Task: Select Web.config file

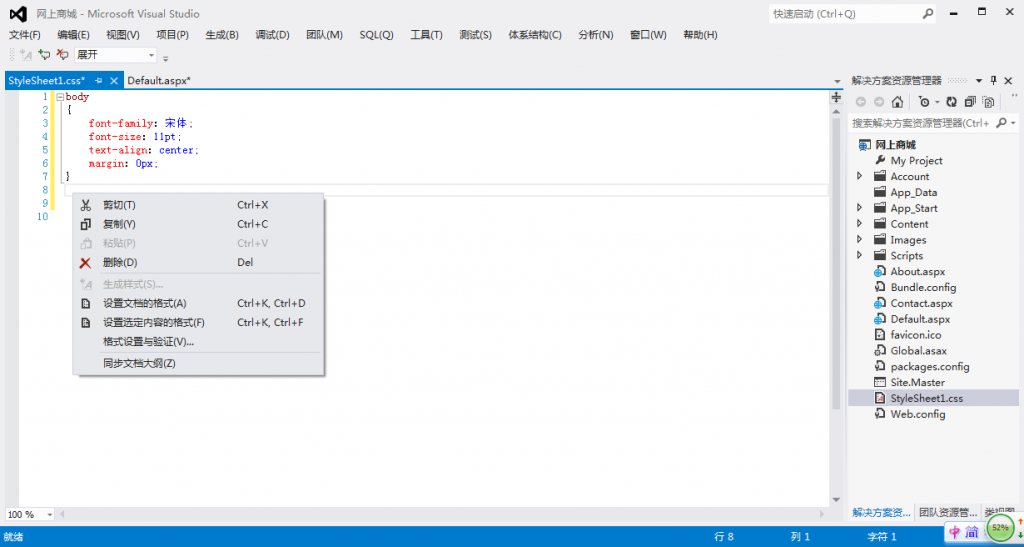Action: click(918, 414)
